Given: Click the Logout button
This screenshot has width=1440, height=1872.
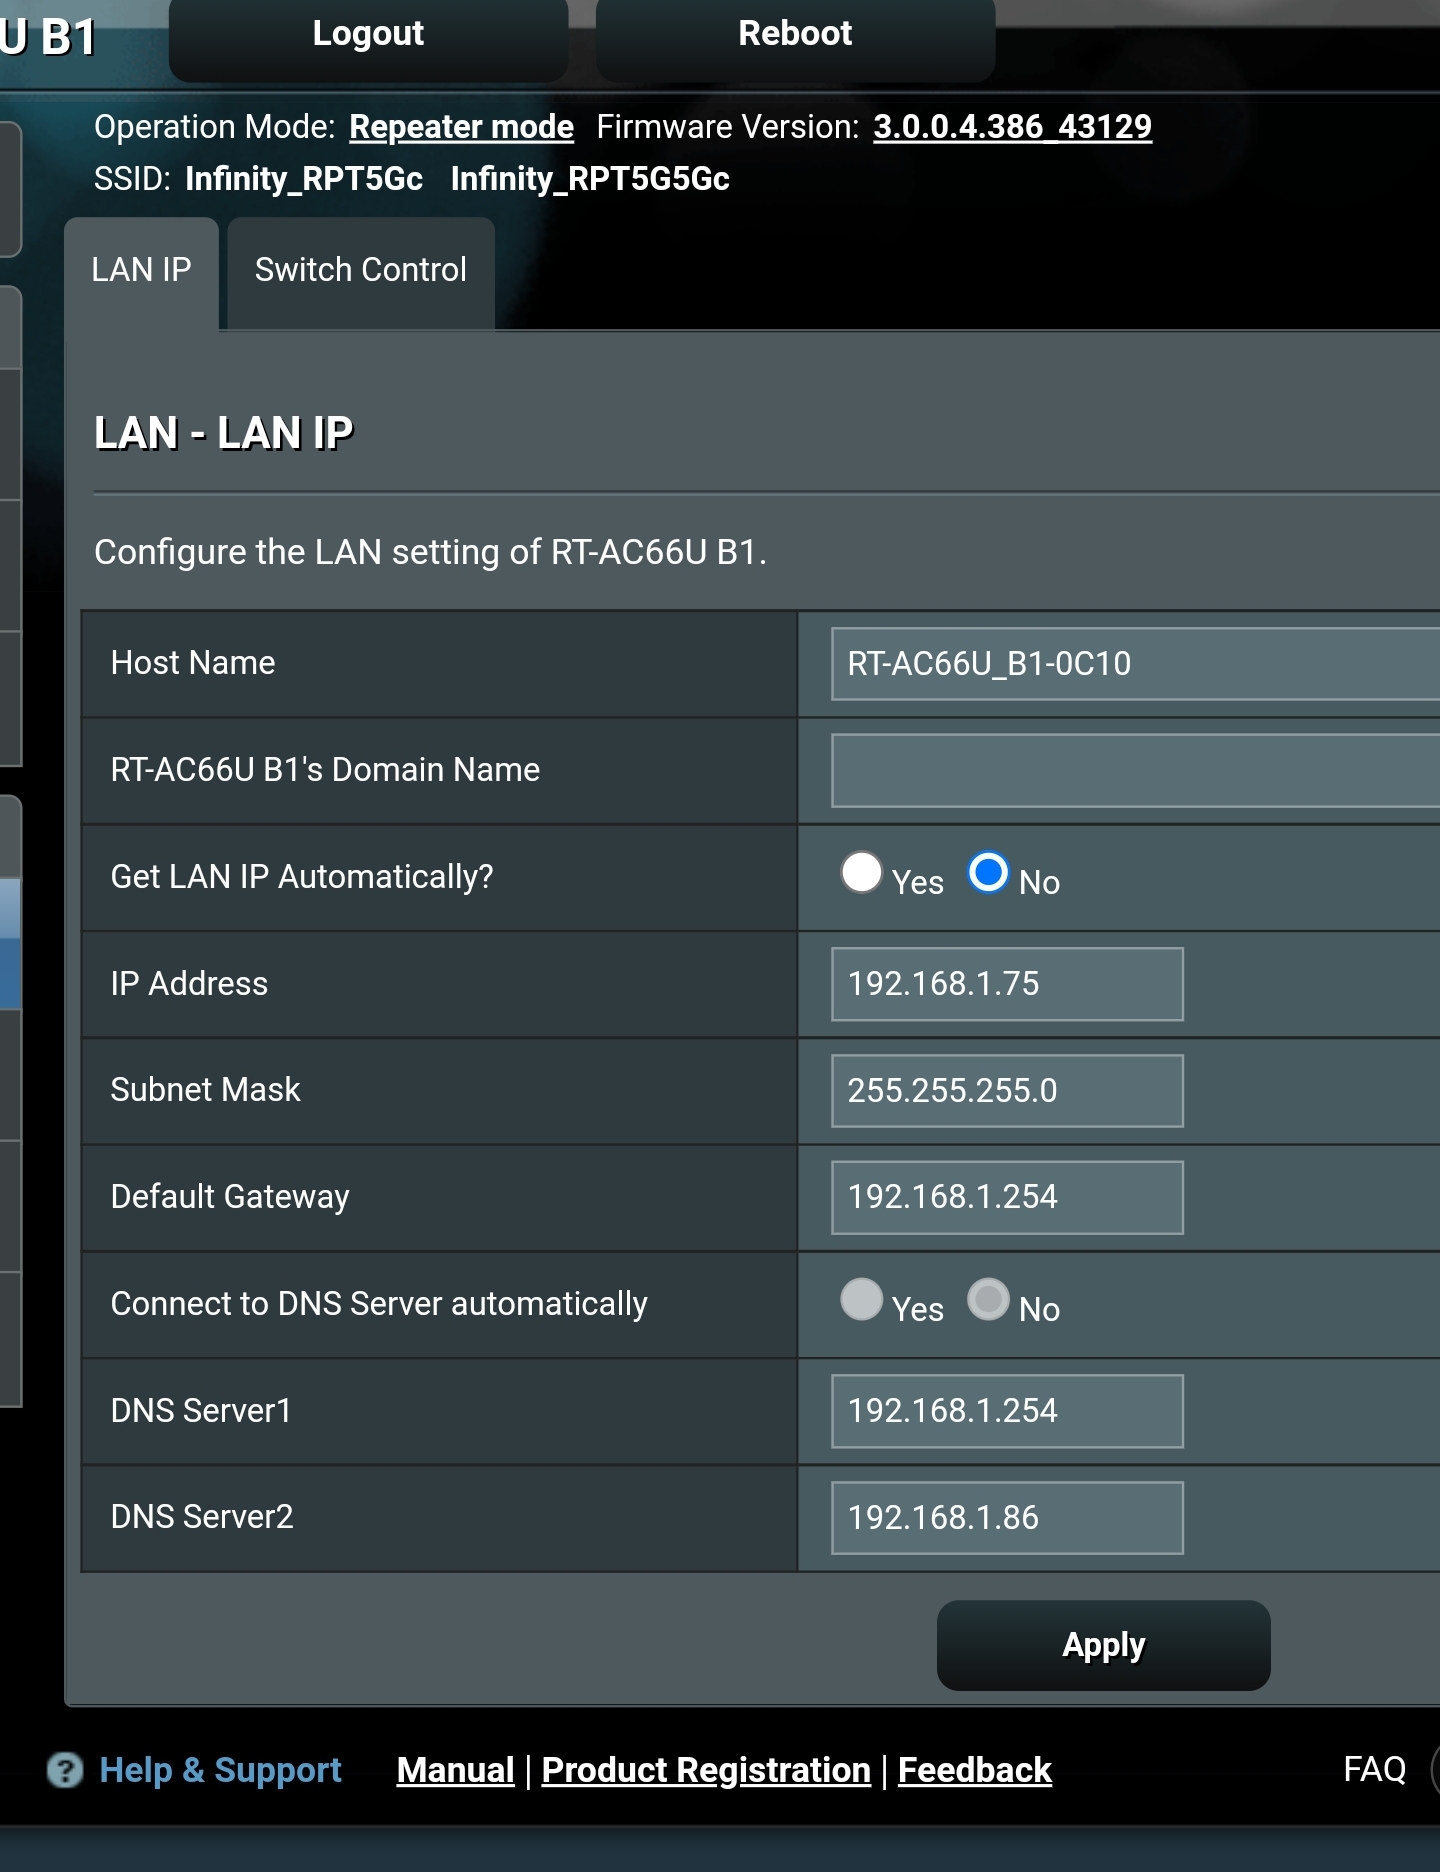Looking at the screenshot, I should point(368,38).
